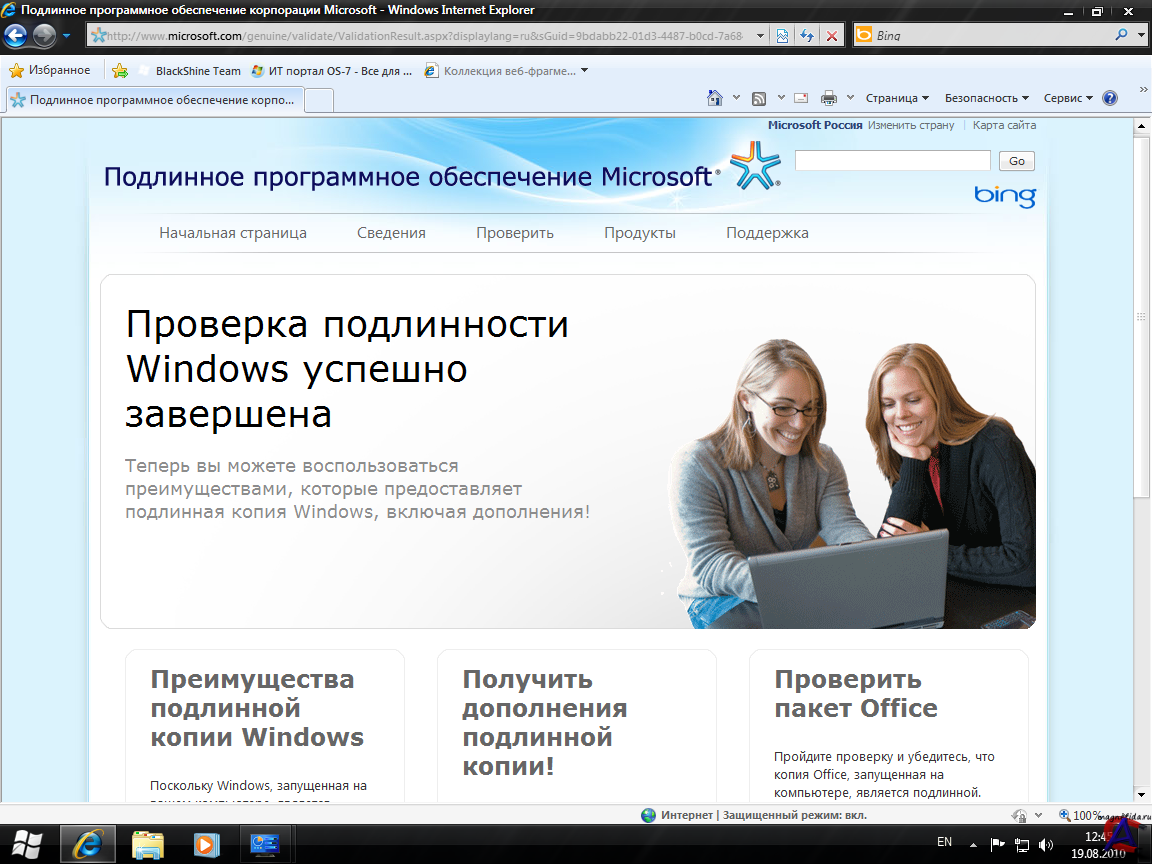Open the Сервис dropdown menu

(x=1068, y=98)
